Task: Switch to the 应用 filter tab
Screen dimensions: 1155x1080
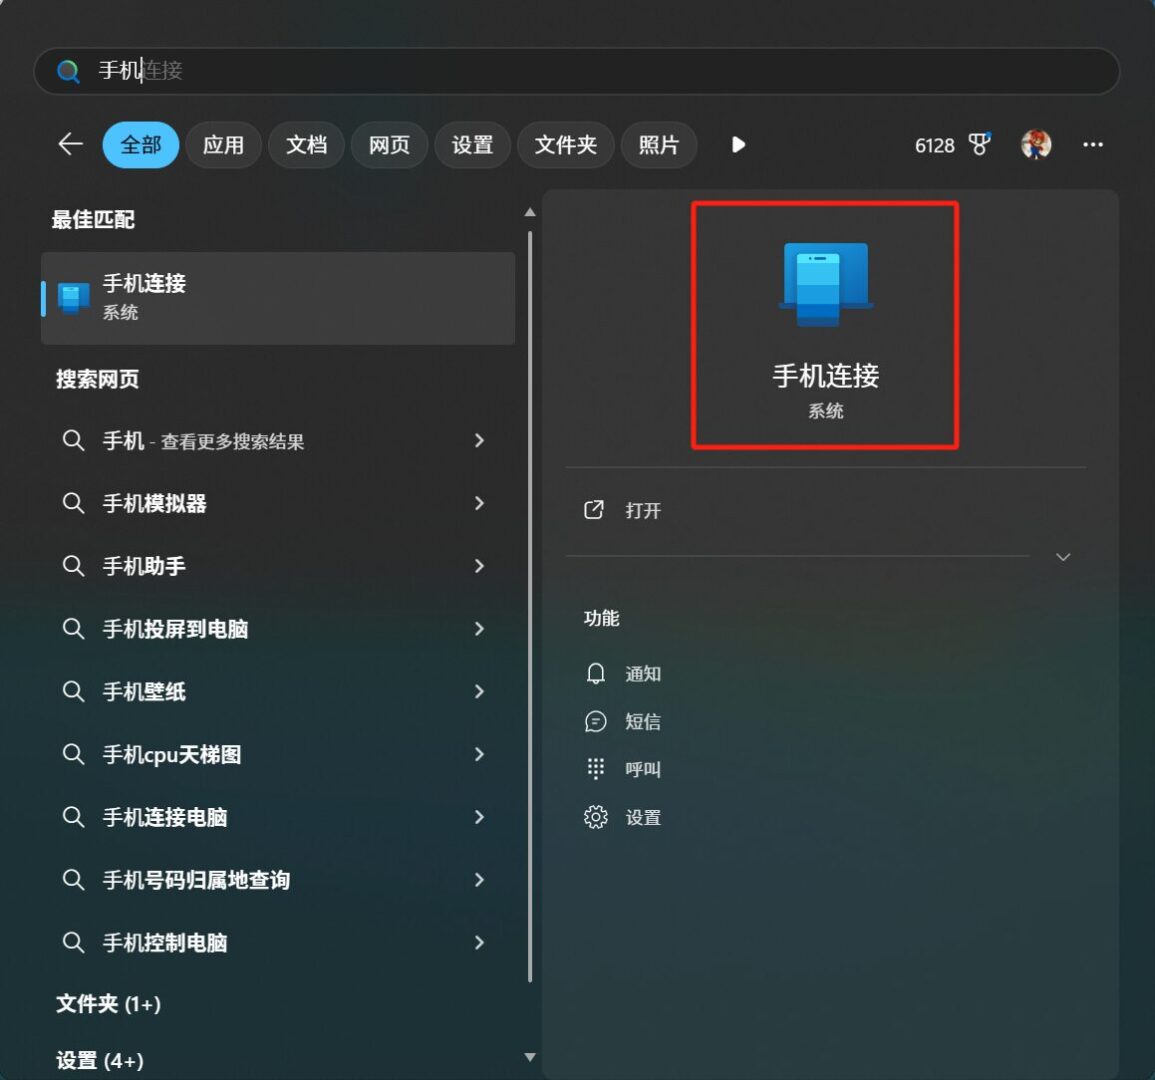Action: point(223,144)
